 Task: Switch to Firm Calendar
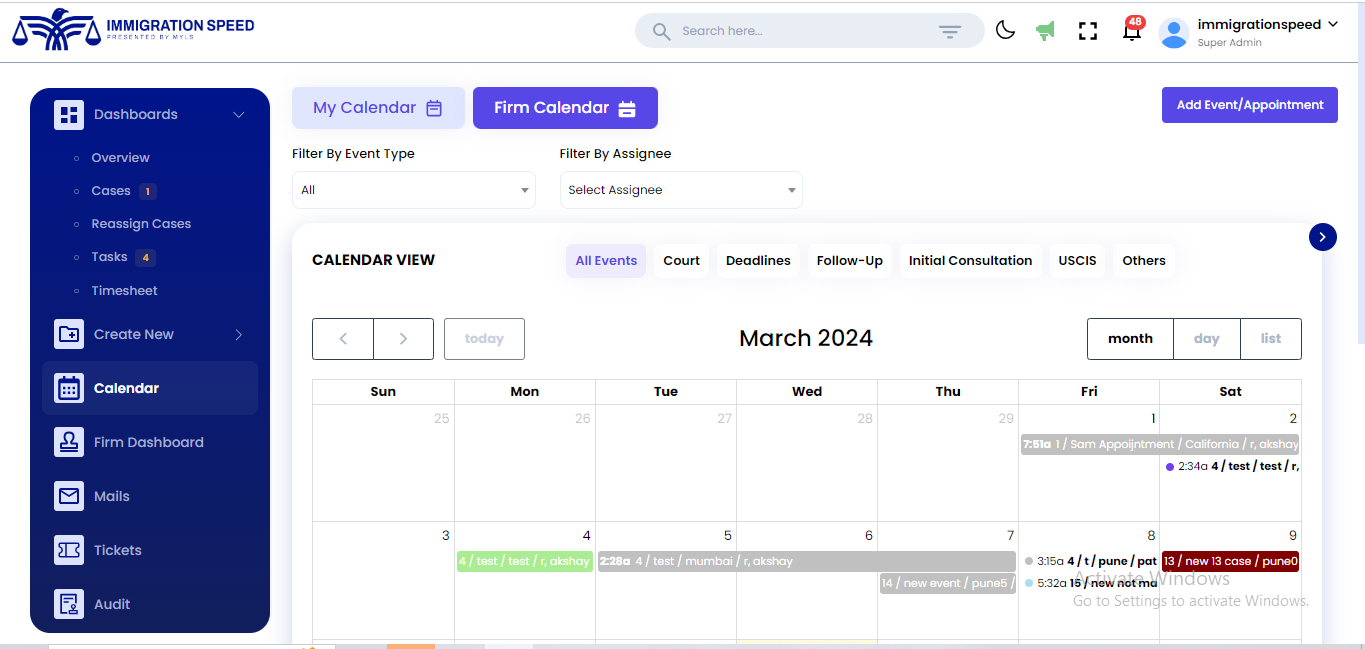(565, 108)
